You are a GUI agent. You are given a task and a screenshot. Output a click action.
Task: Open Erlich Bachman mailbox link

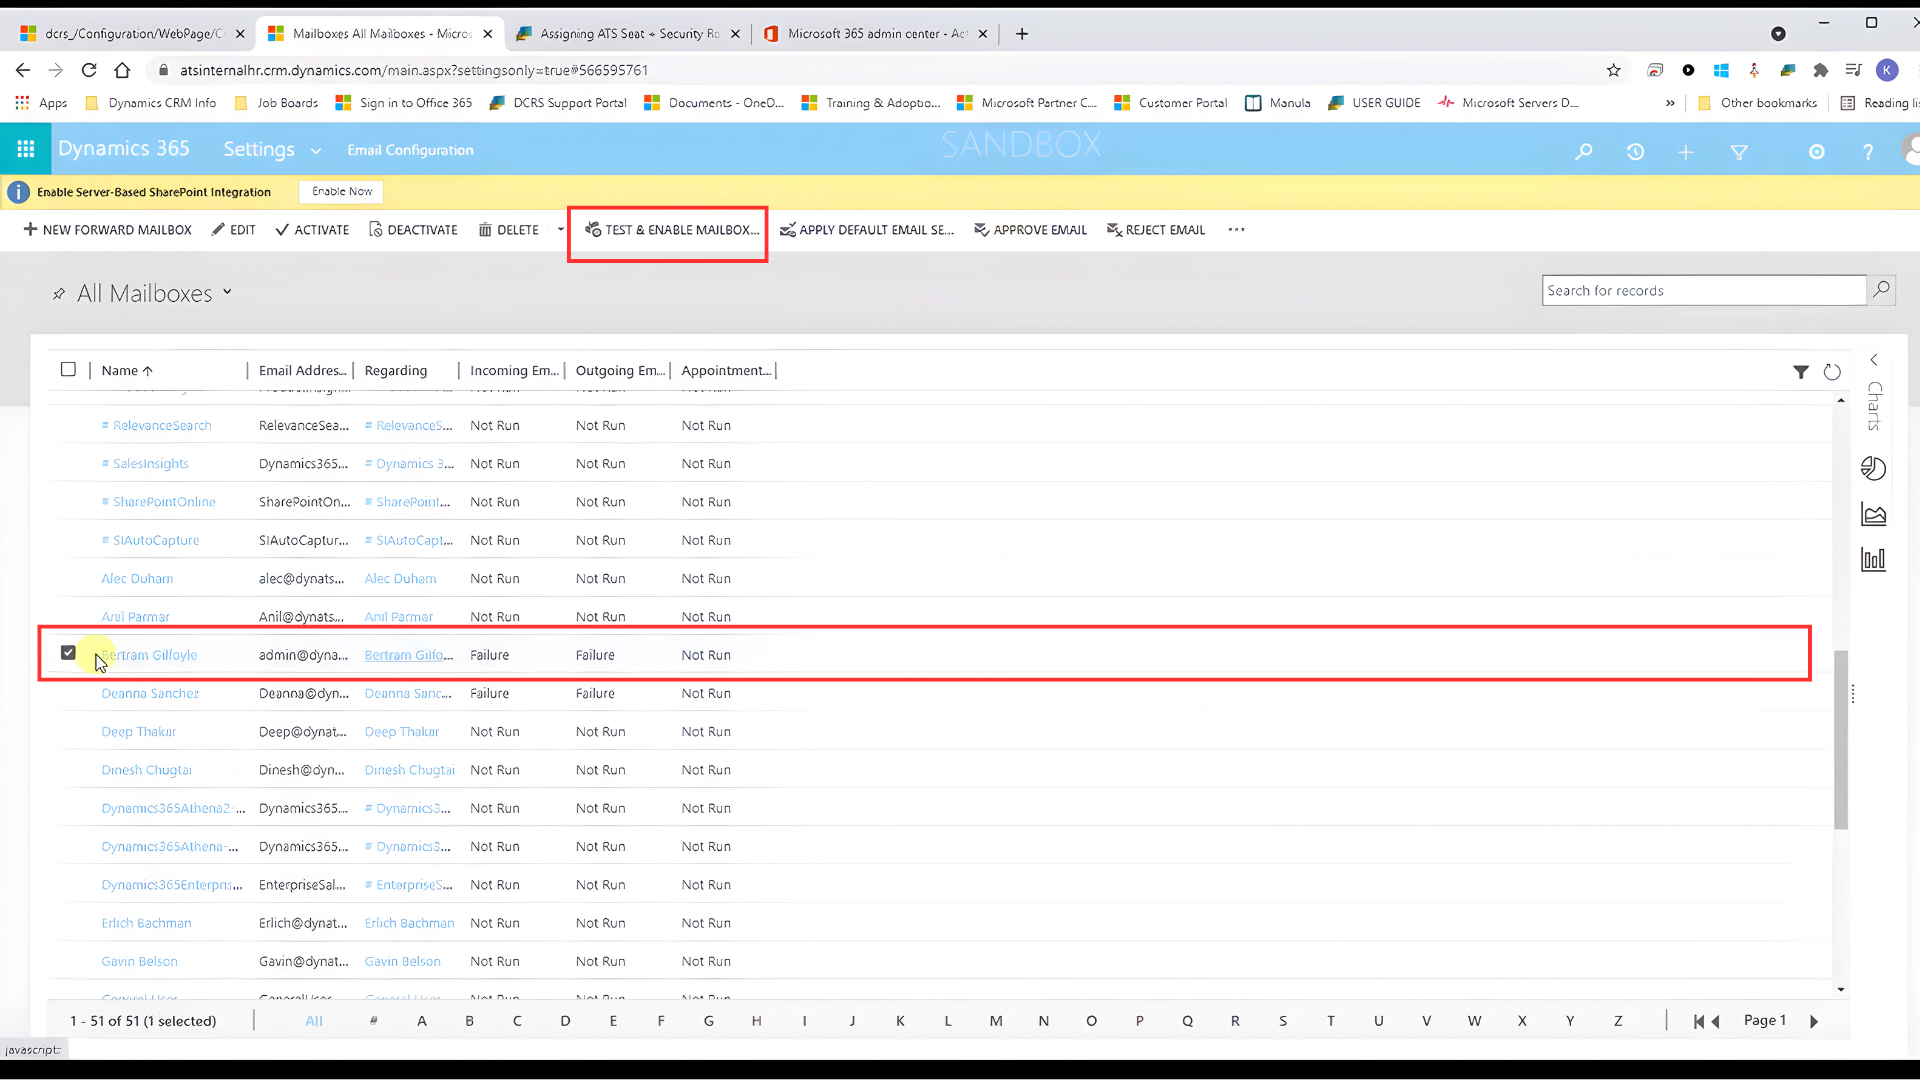click(146, 923)
